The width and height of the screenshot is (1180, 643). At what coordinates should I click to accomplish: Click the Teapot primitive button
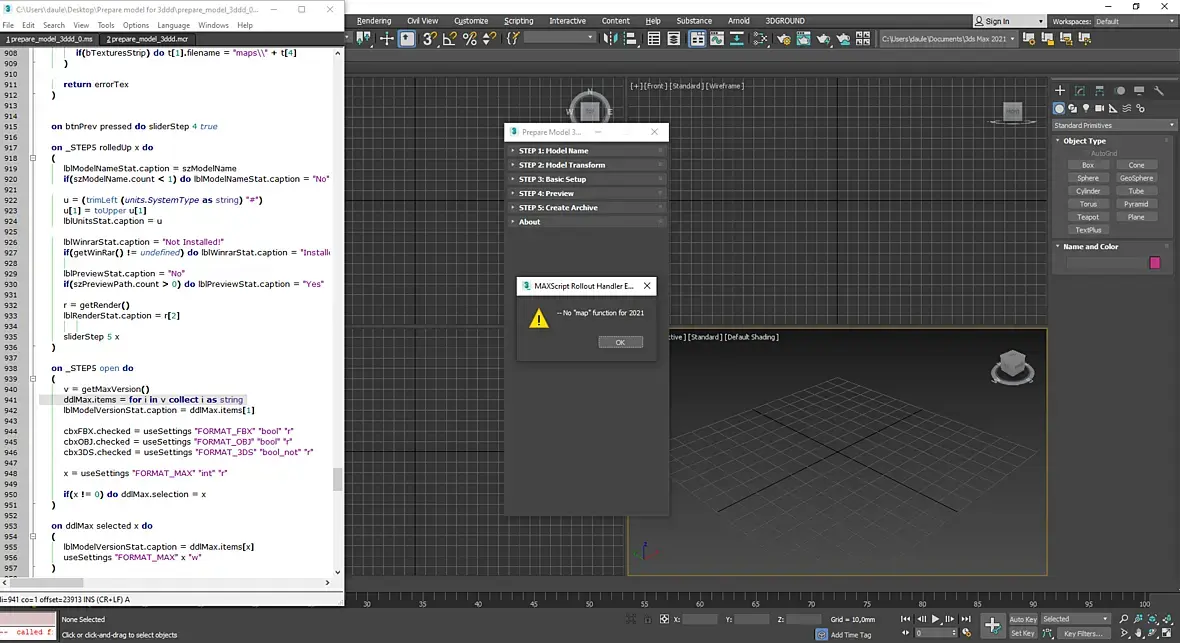pos(1088,217)
